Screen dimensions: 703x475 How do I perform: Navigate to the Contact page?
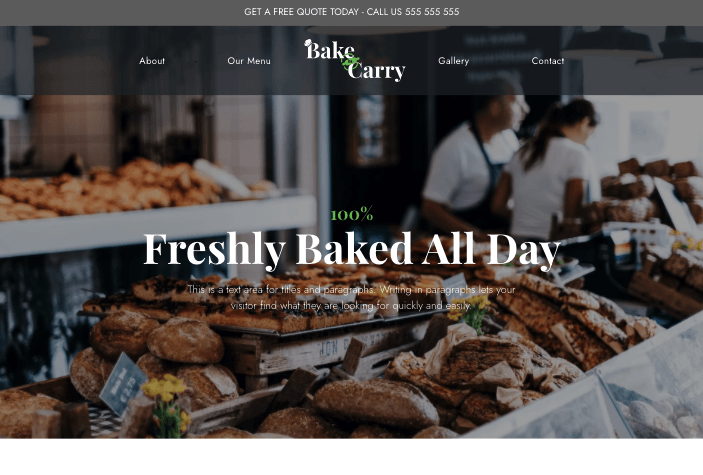pyautogui.click(x=547, y=61)
